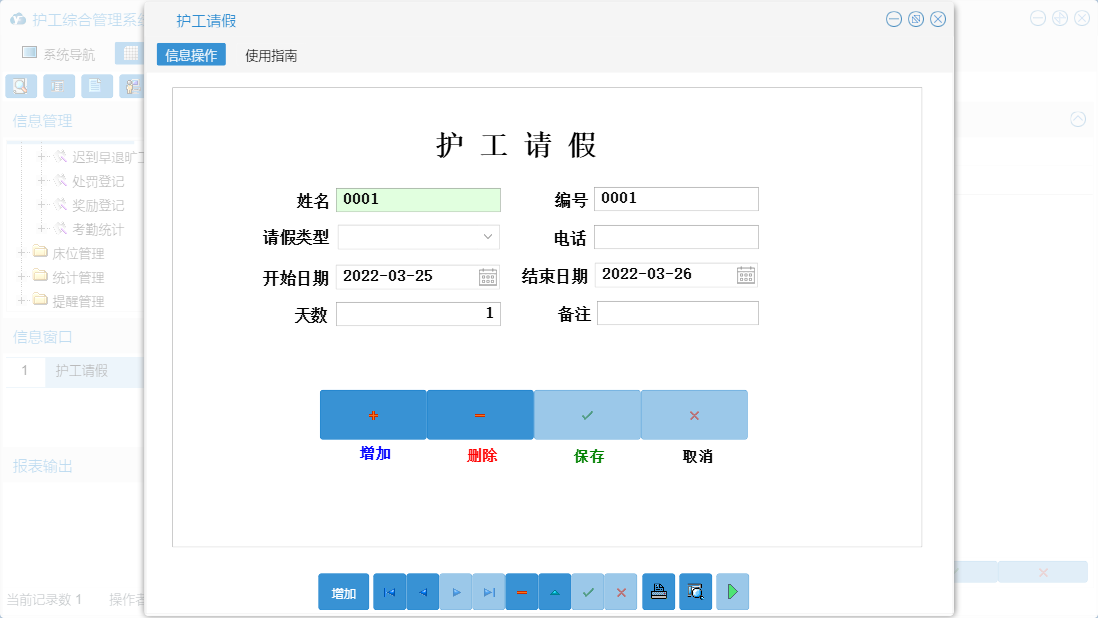Open the 结束日期 calendar picker
The image size is (1098, 618).
[x=746, y=275]
